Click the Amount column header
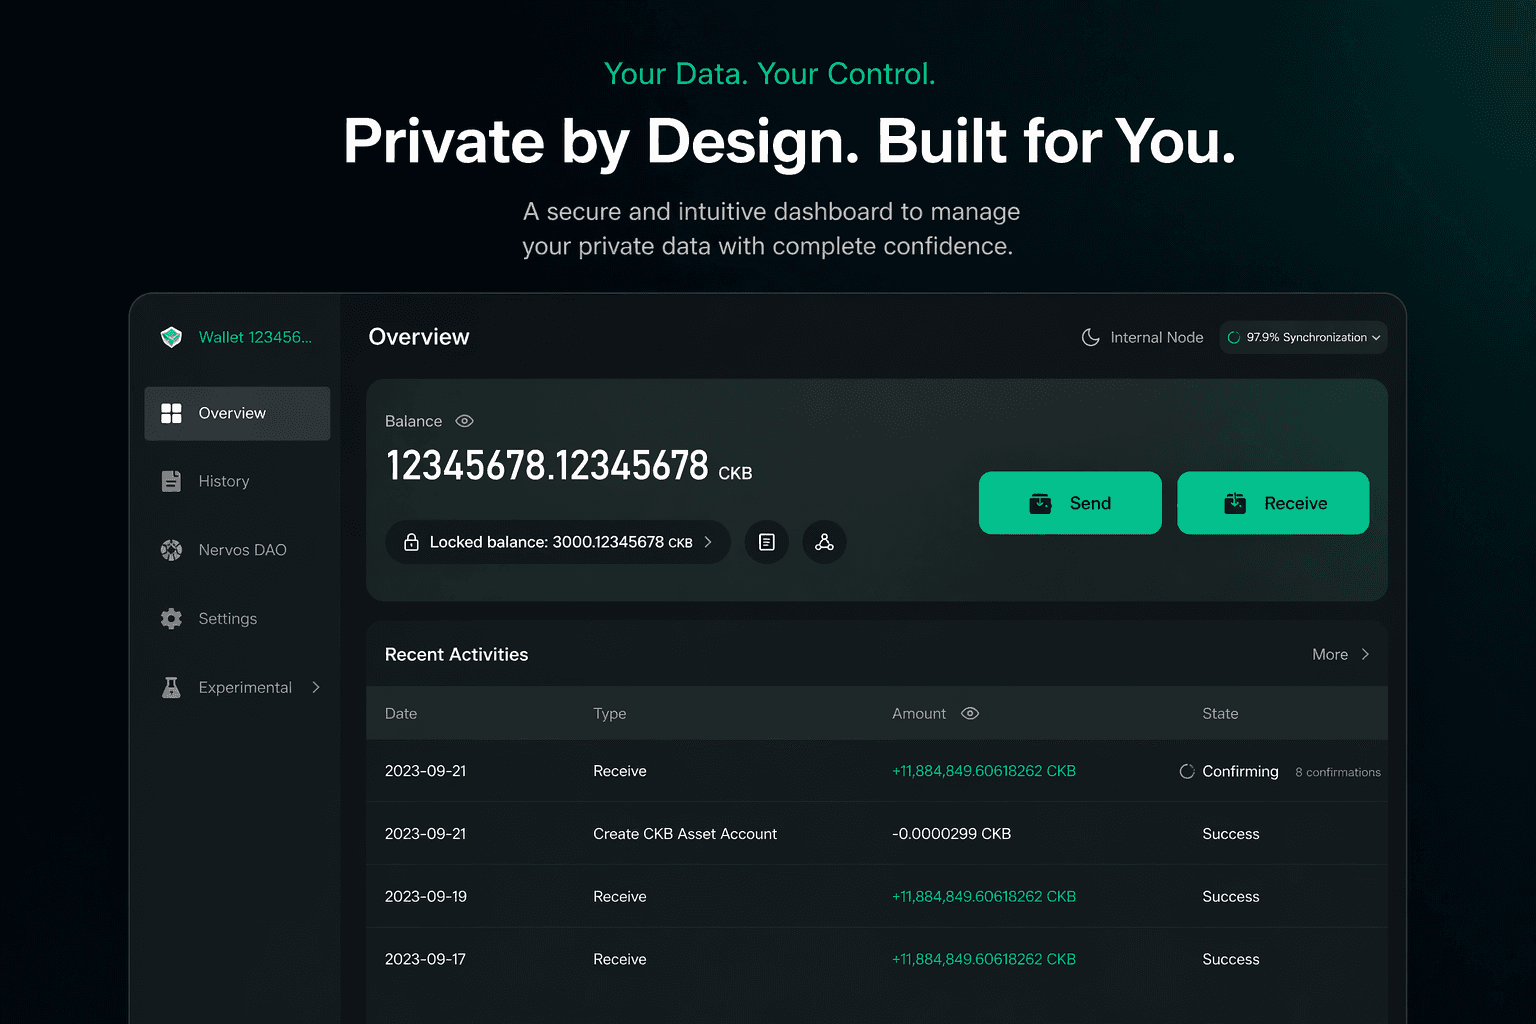The height and width of the screenshot is (1024, 1536). pyautogui.click(x=919, y=713)
